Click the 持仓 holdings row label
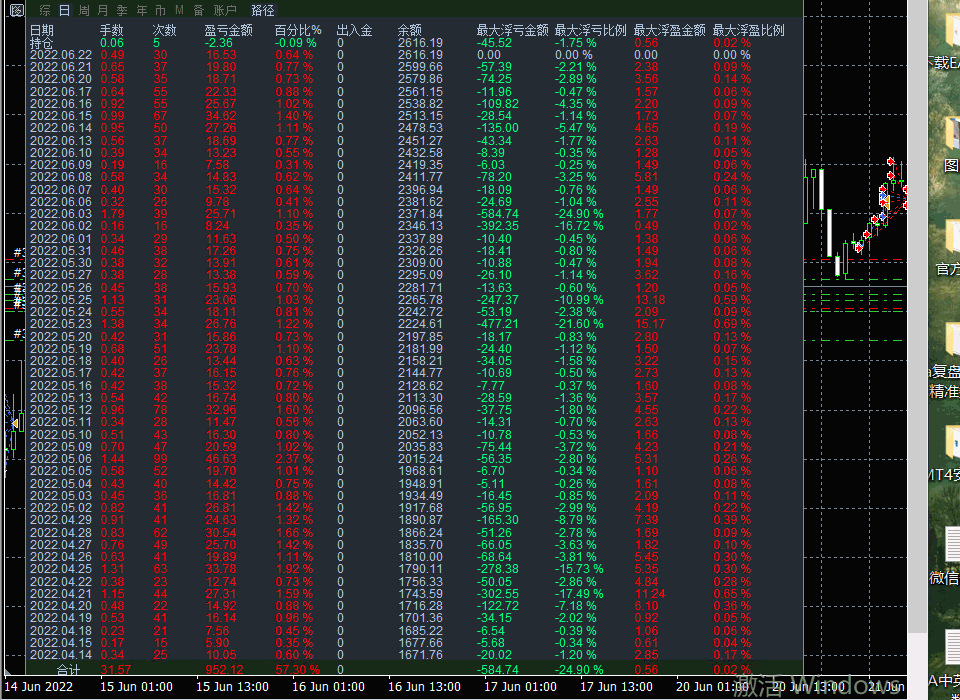Viewport: 960px width, 700px height. click(42, 43)
